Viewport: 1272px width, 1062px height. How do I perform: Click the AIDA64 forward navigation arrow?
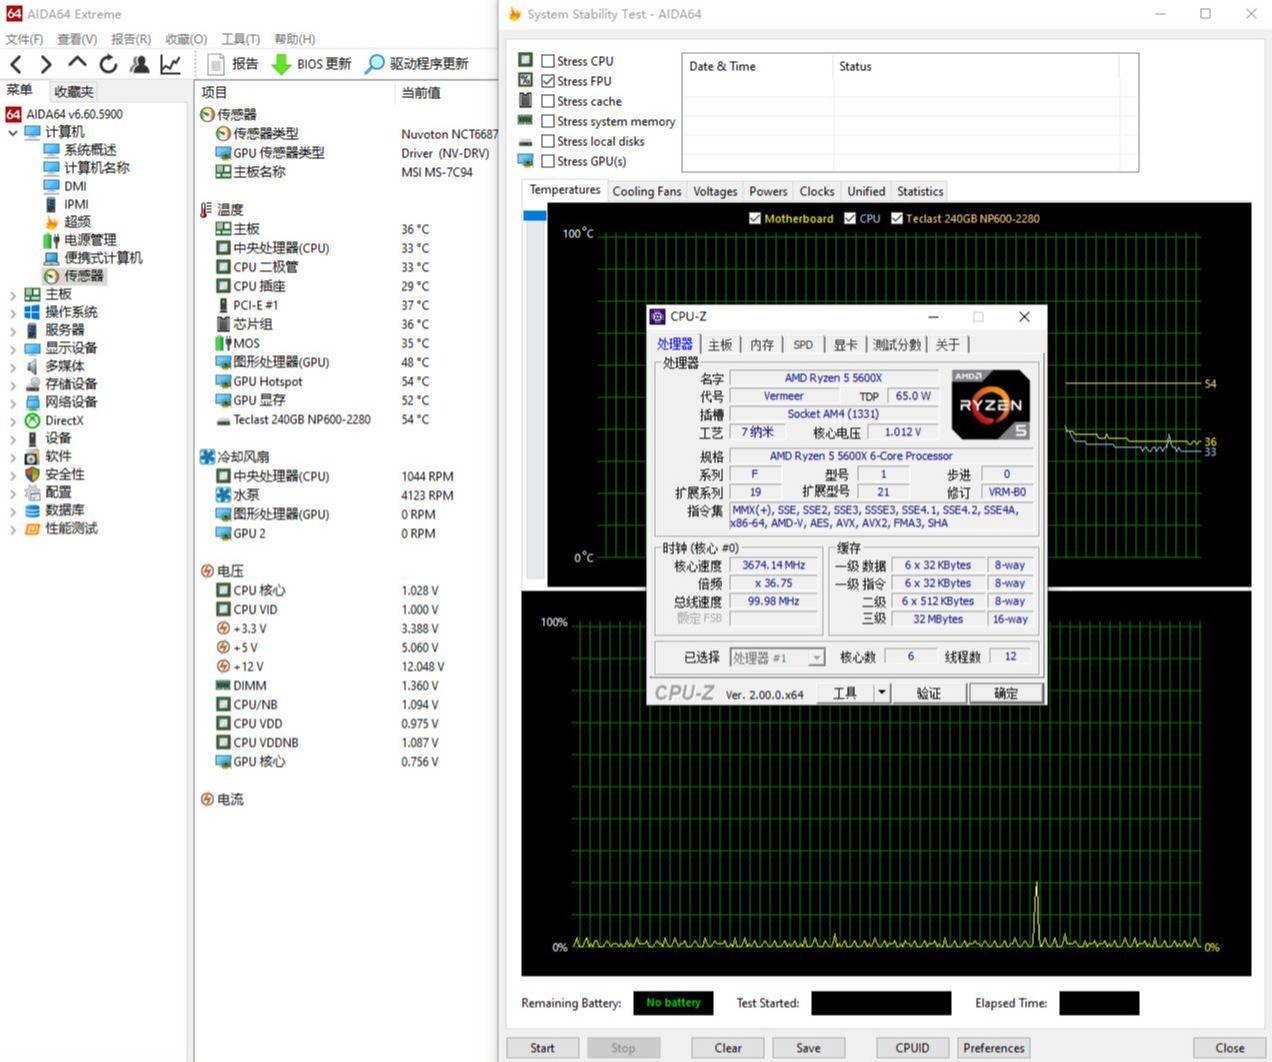click(x=46, y=64)
